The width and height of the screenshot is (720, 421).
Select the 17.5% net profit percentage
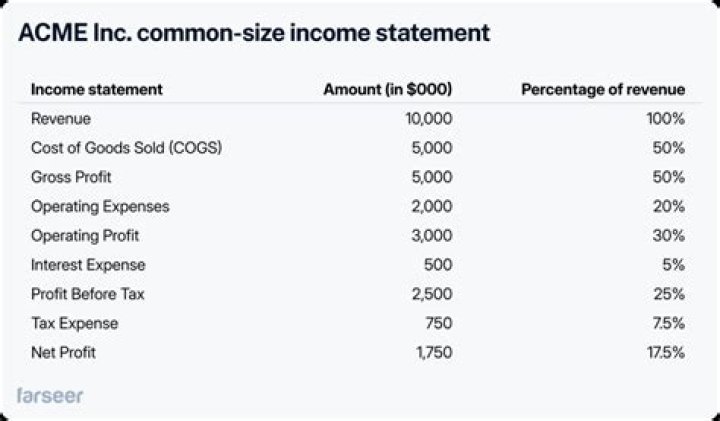(x=664, y=353)
